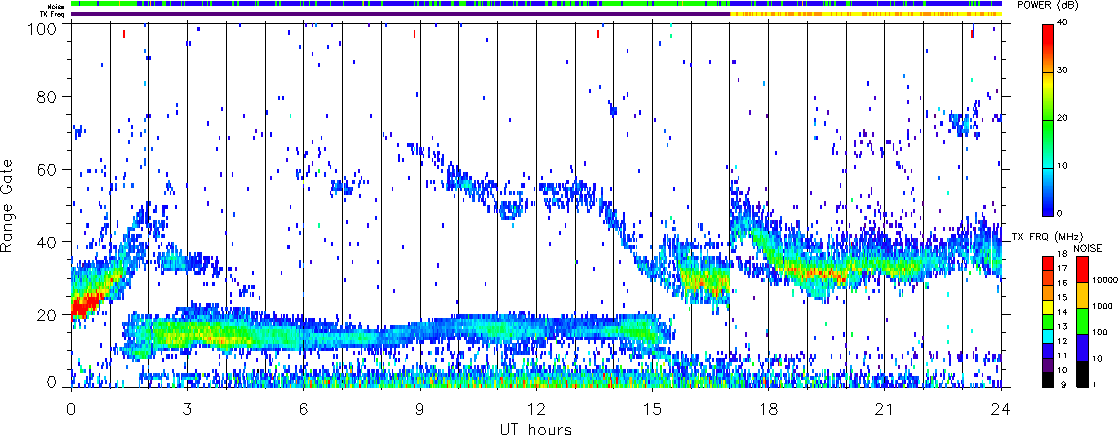The height and width of the screenshot is (435, 1118).
Task: Click the yellow-orange TX Freq strip segment after 17 UT
Action: point(866,14)
